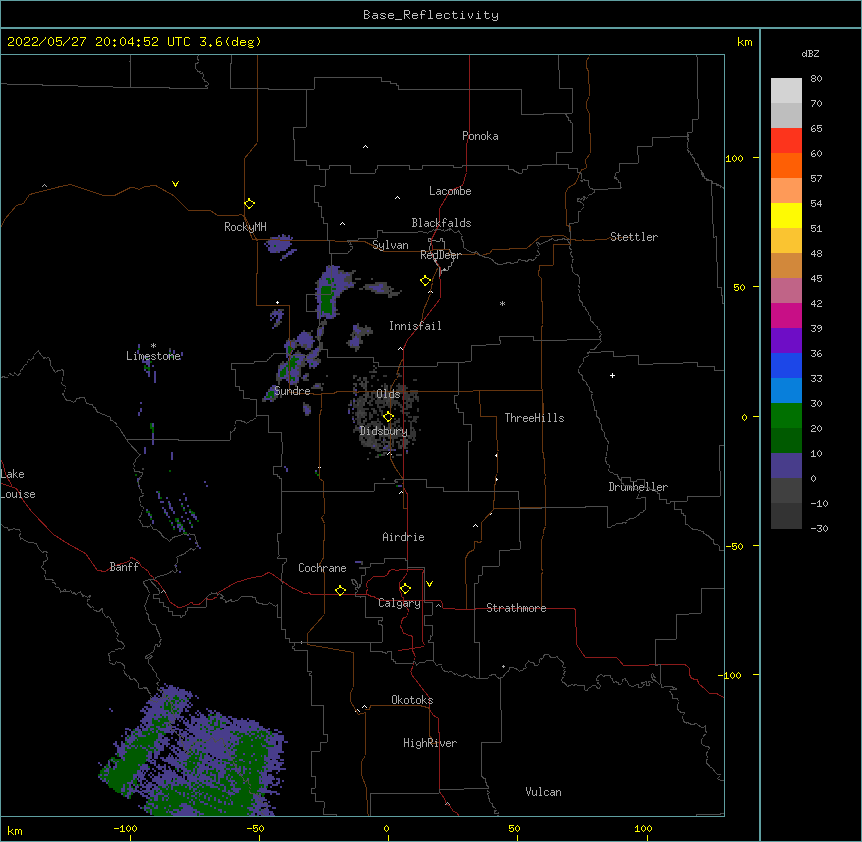Click the asterisk marker above Limestone
This screenshot has height=842, width=862.
click(153, 346)
